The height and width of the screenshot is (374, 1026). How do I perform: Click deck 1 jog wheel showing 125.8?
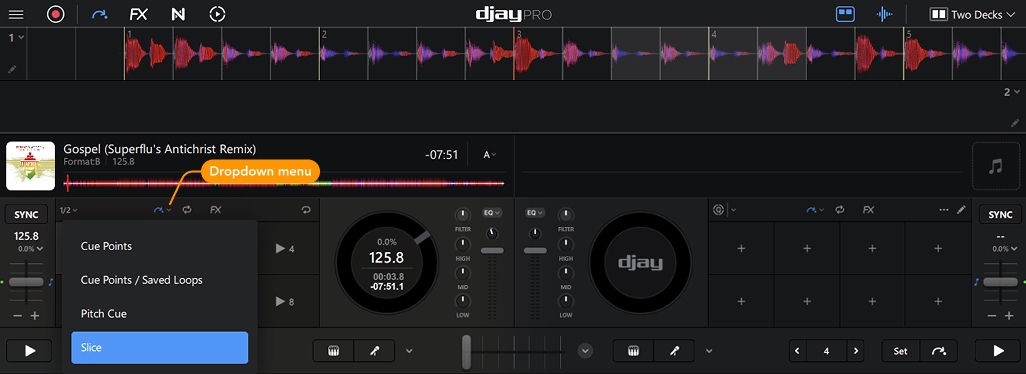click(386, 262)
